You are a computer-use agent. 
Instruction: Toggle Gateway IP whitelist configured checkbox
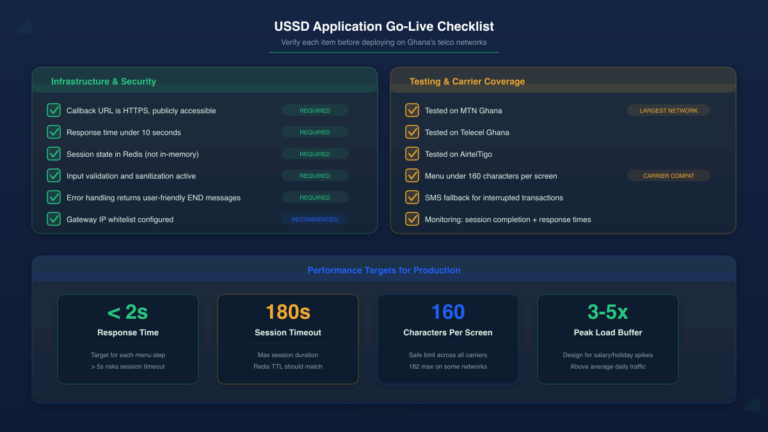tap(54, 219)
